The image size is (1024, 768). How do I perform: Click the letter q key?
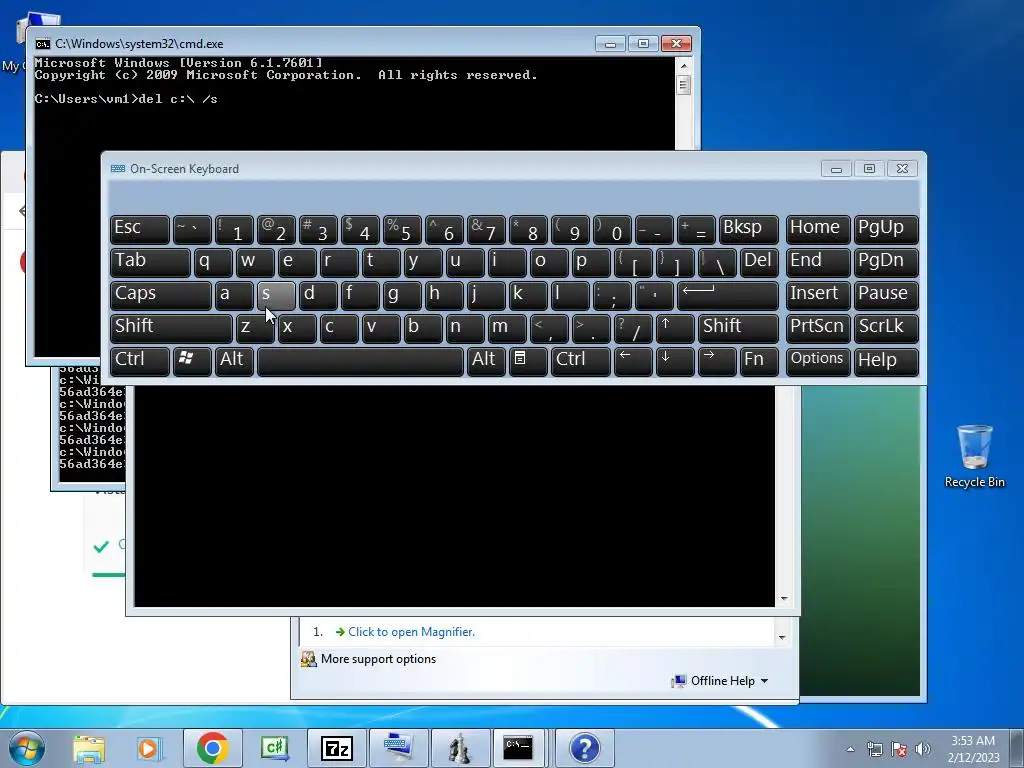click(213, 263)
